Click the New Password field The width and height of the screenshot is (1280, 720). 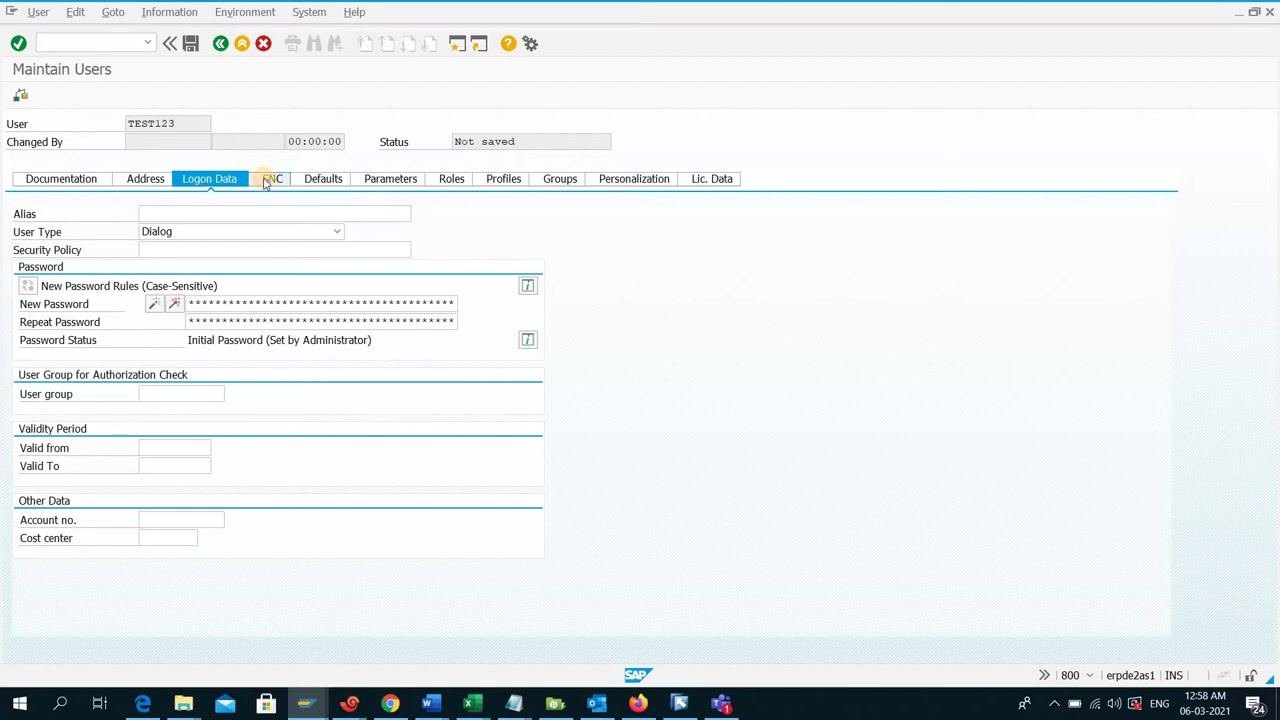321,304
